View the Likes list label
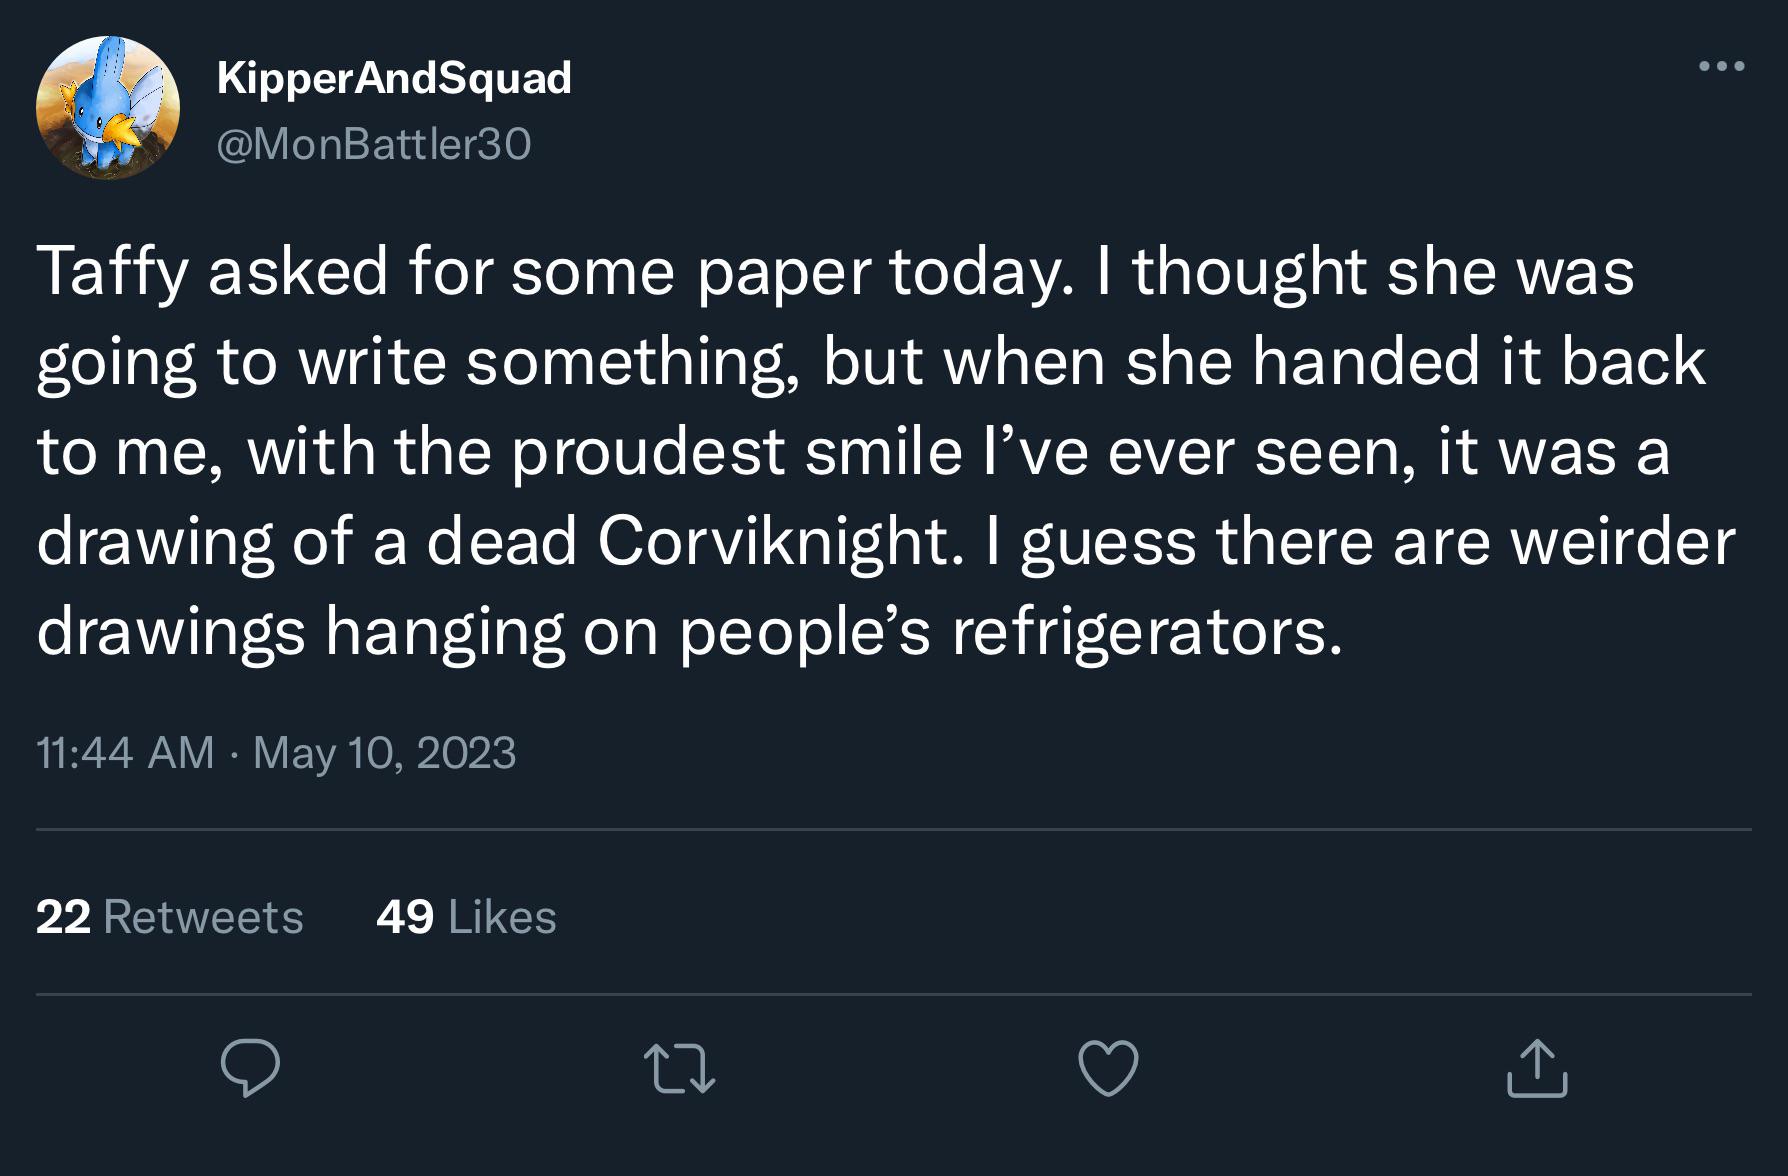This screenshot has height=1176, width=1788. (x=502, y=917)
